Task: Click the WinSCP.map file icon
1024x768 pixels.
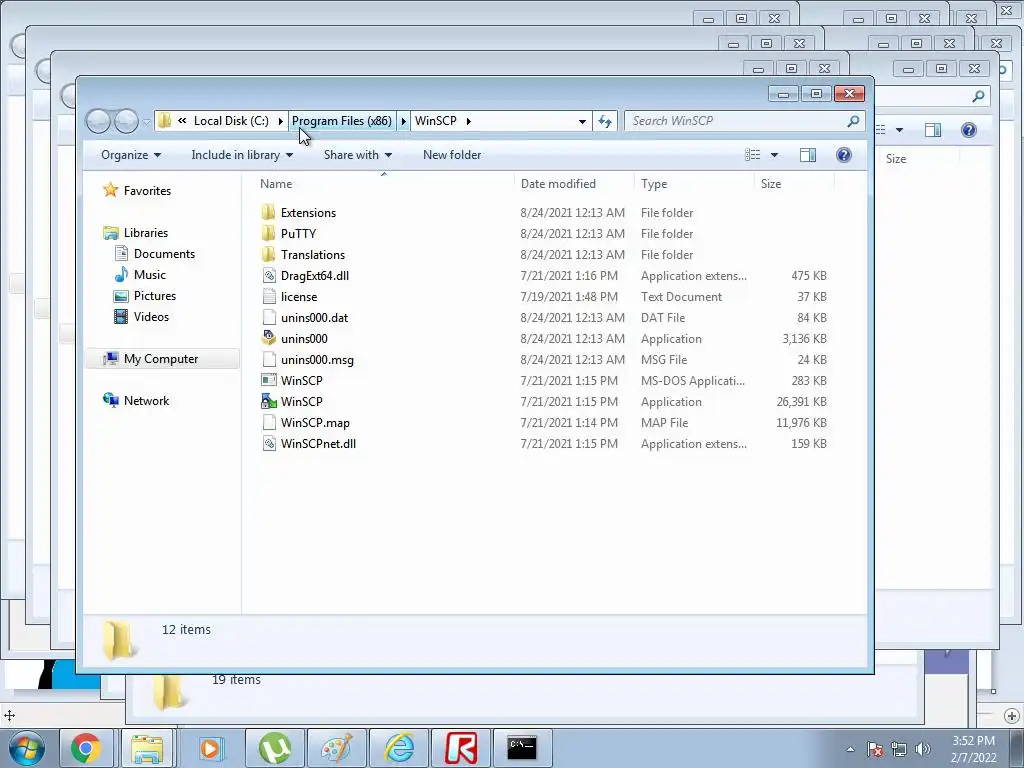Action: coord(268,423)
